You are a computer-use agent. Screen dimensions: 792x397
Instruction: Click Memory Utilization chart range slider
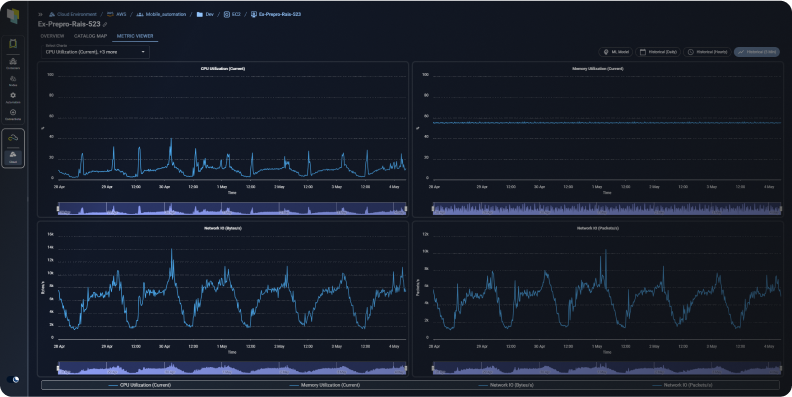coord(607,209)
